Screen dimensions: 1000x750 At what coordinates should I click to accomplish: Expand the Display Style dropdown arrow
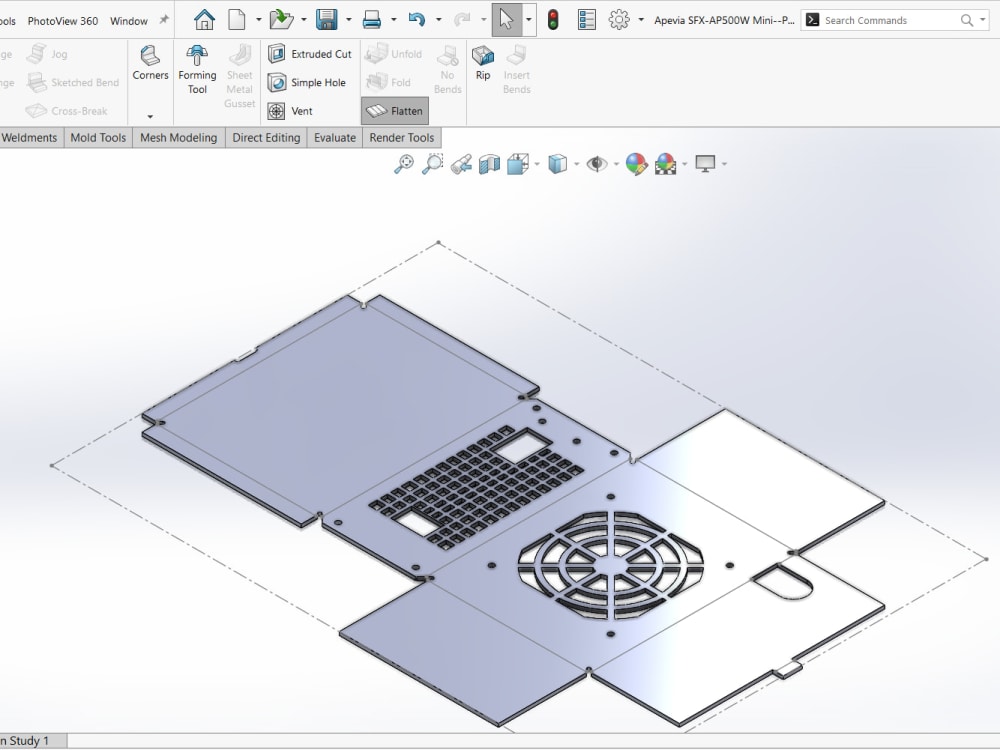point(577,164)
